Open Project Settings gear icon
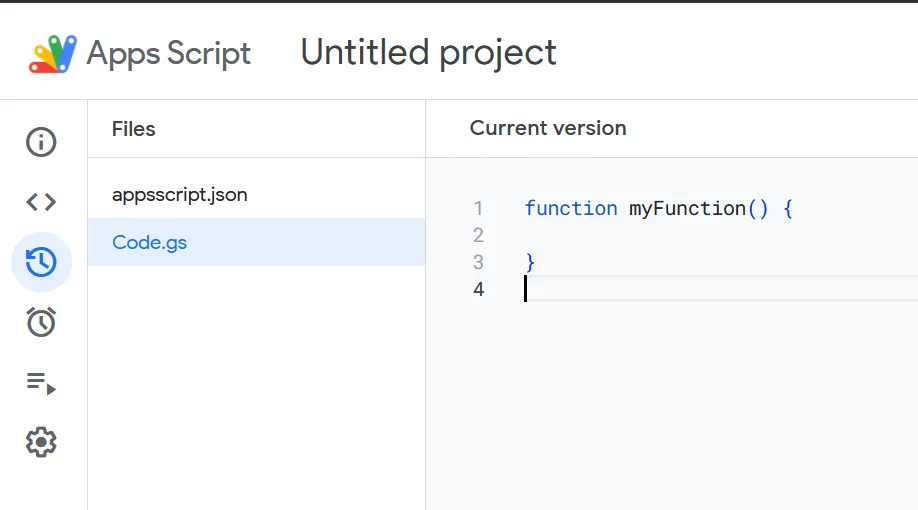Screen dimensions: 918x510 tap(41, 442)
